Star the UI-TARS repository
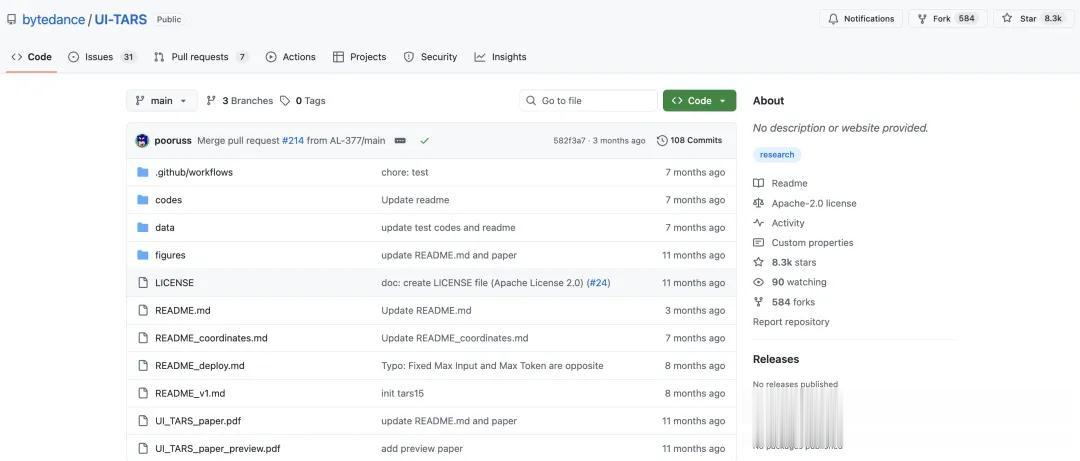The height and width of the screenshot is (461, 1080). 1033,19
